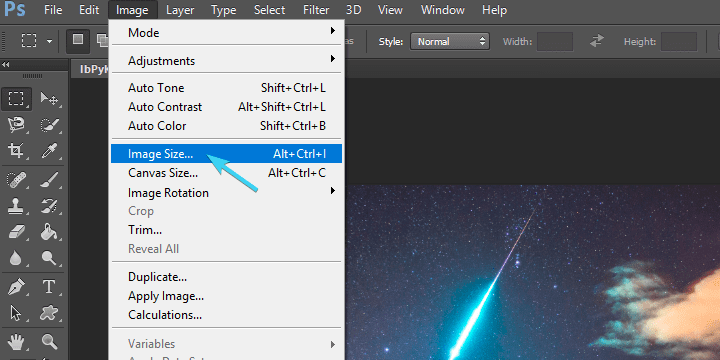Click the Image menu header
Viewport: 720px width, 360px height.
click(x=132, y=10)
